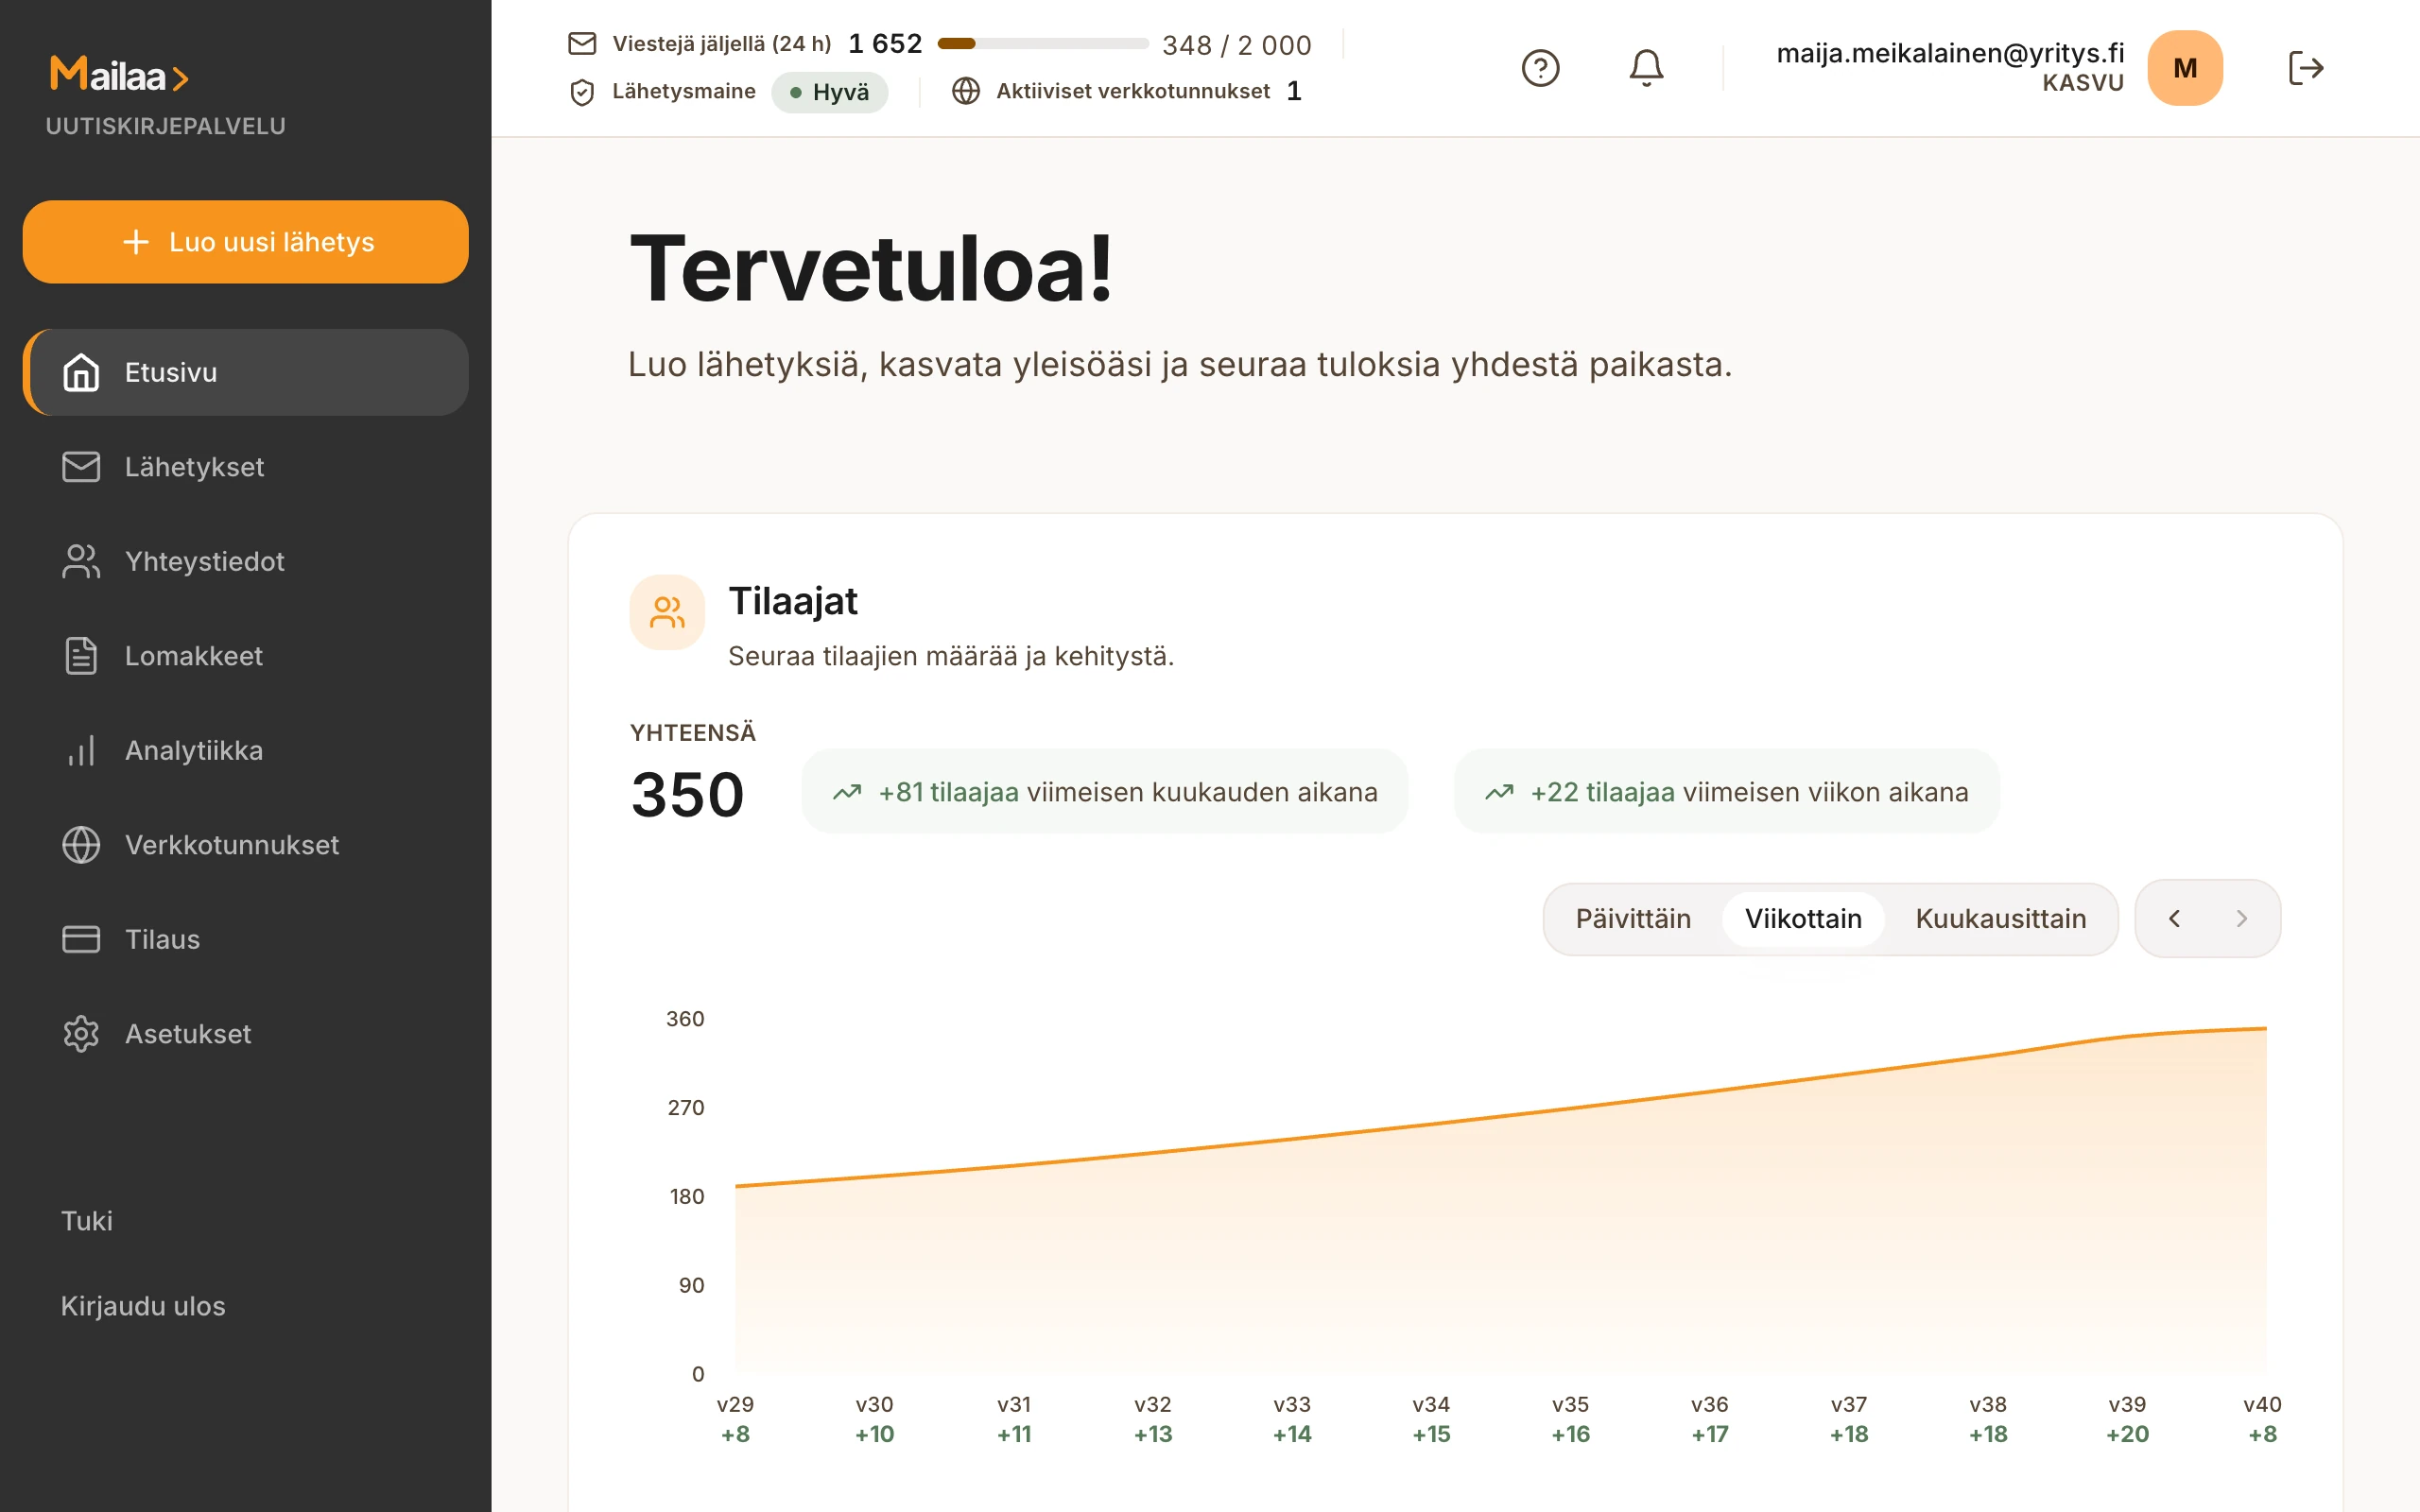2420x1512 pixels.
Task: Click the messages remaining progress bar
Action: [x=1042, y=43]
